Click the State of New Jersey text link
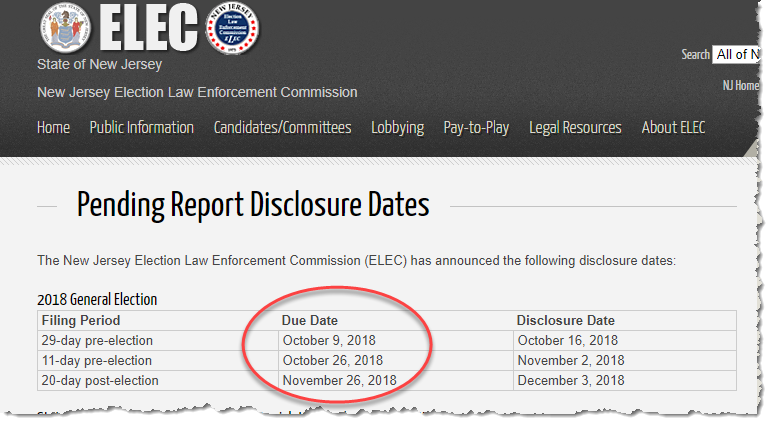The image size is (770, 422). pos(99,64)
